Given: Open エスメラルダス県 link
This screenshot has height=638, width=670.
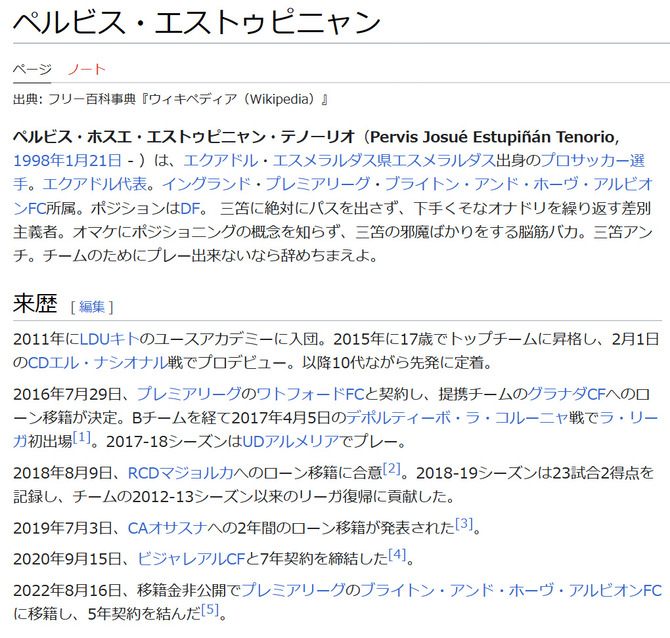Looking at the screenshot, I should [332, 161].
